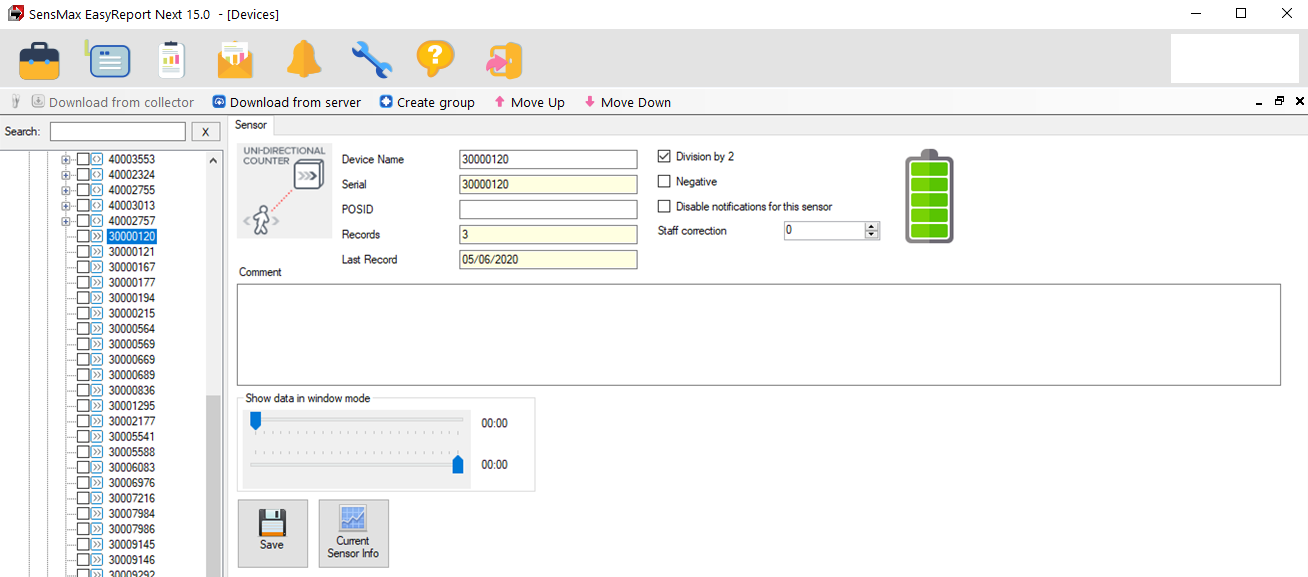Expand tree node 40002324
The height and width of the screenshot is (577, 1308).
66,175
